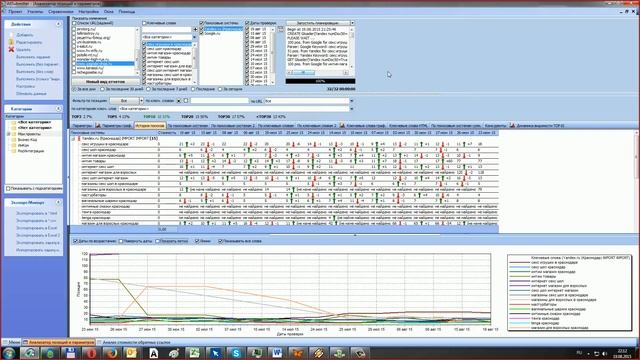Open Skype from the taskbar
Screen dimensions: 640x360
click(236, 353)
